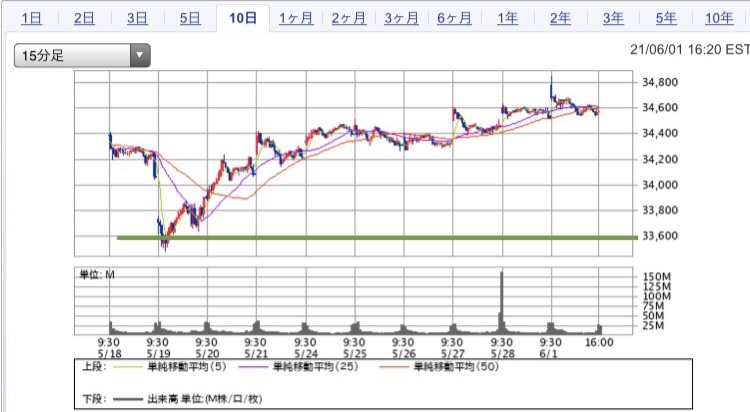The image size is (750, 412).
Task: Click the 単純移動平均(25) legend entry
Action: point(298,367)
